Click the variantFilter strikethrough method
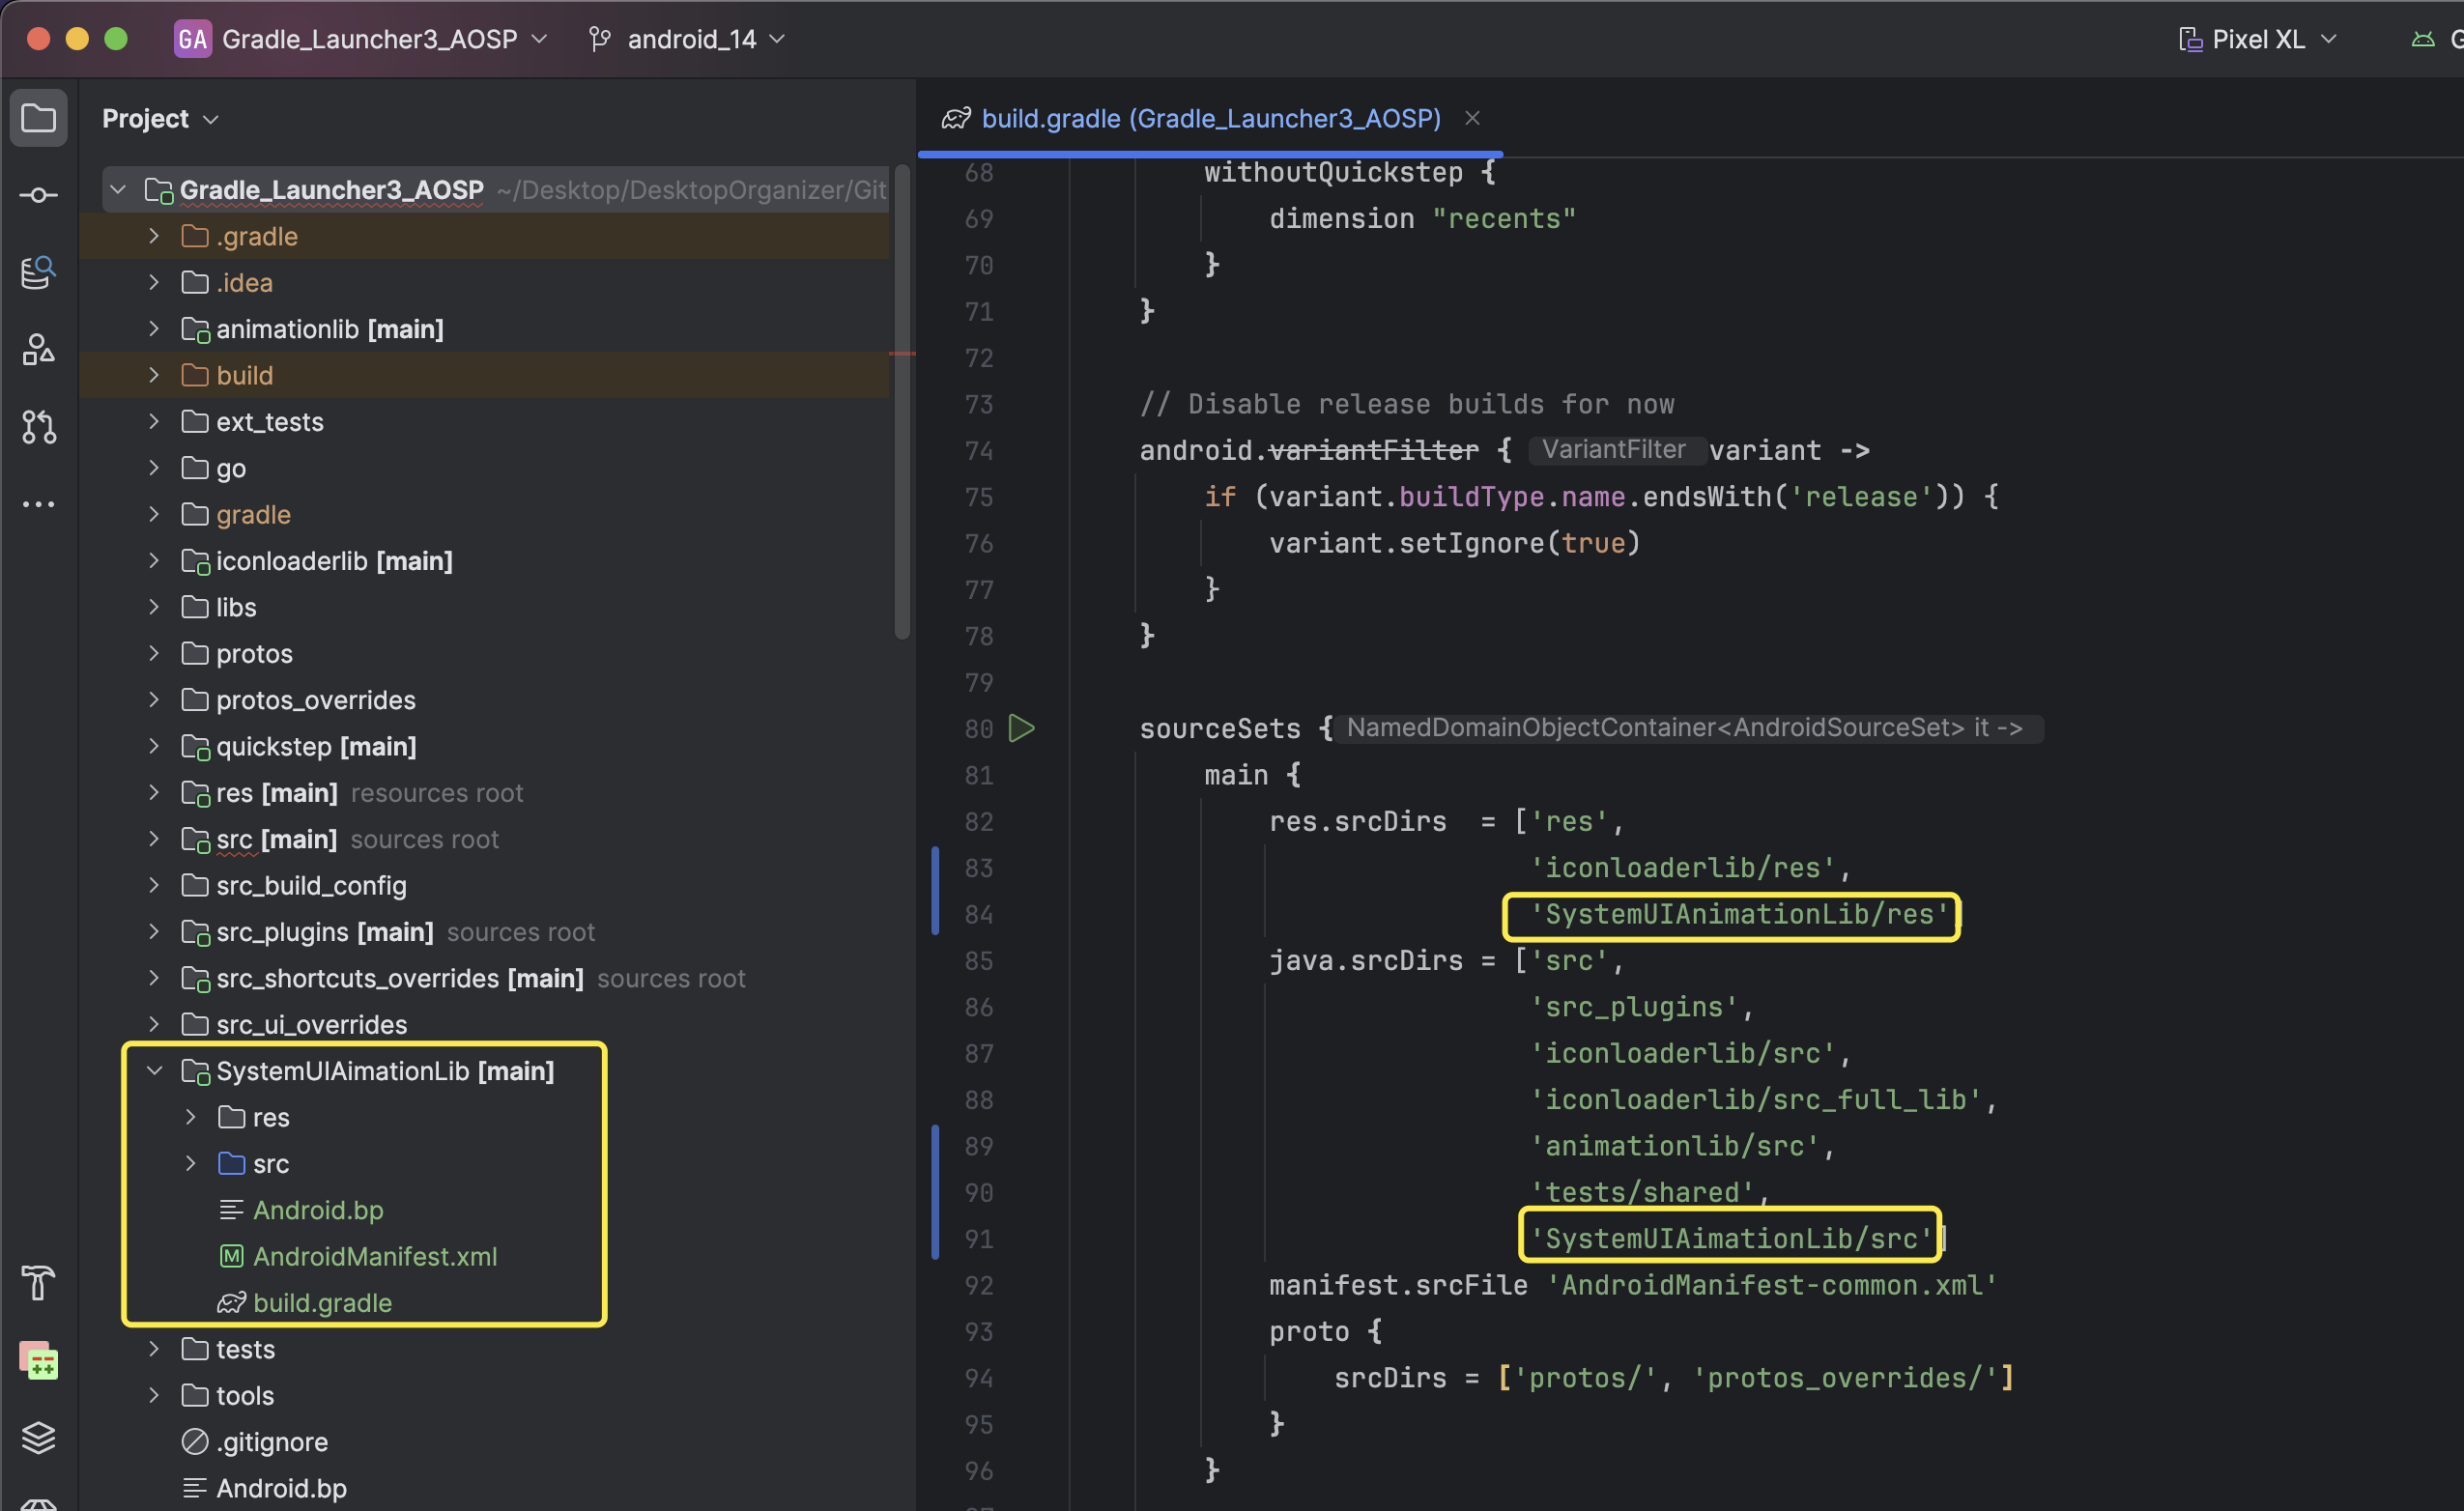This screenshot has height=1511, width=2464. [x=1373, y=450]
